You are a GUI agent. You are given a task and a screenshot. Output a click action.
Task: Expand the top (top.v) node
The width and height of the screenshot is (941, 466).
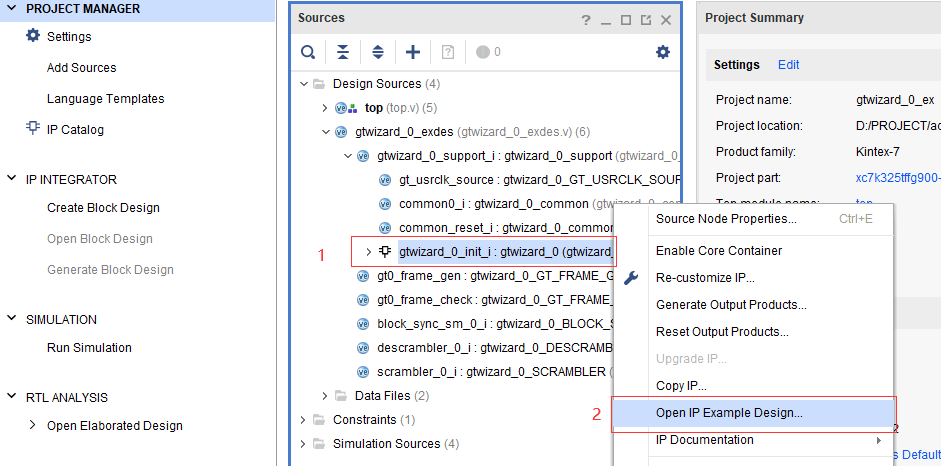[x=325, y=108]
